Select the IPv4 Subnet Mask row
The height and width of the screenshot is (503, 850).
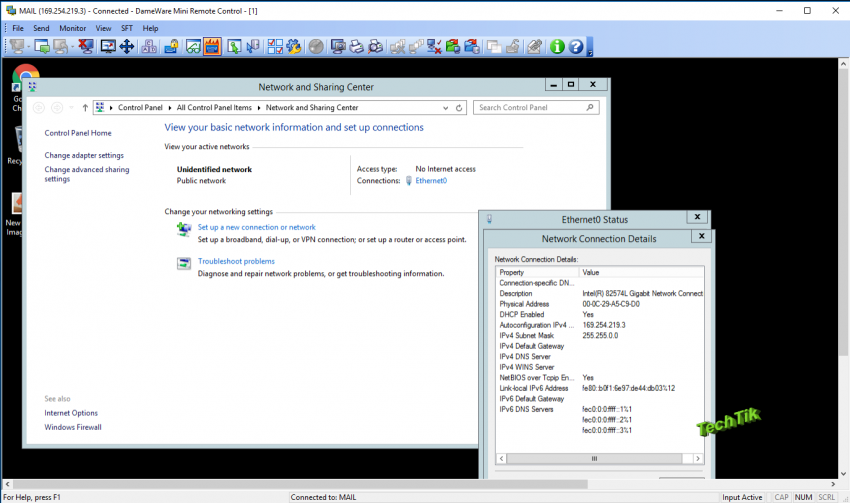pyautogui.click(x=600, y=336)
